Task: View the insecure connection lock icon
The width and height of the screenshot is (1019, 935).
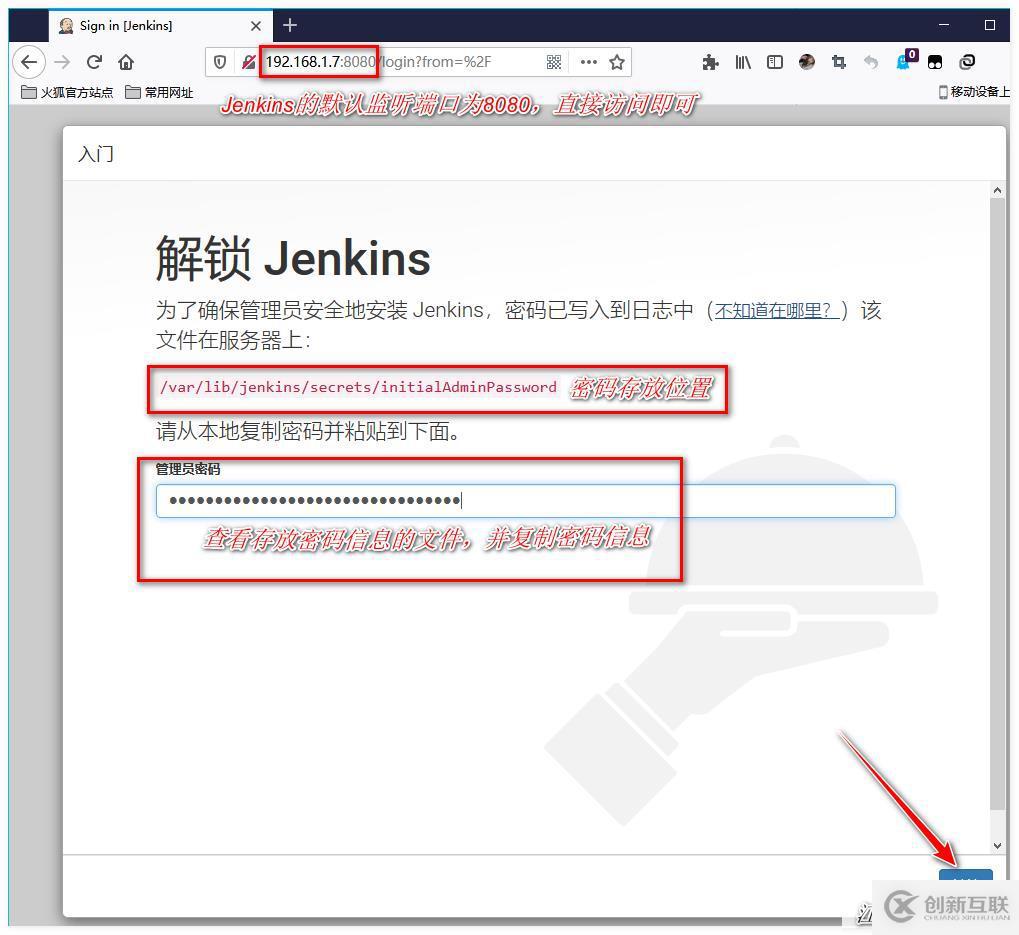Action: point(248,62)
